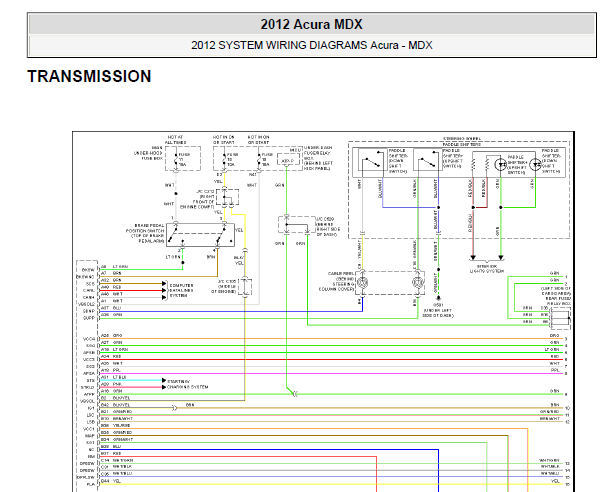Screen dimensions: 601x492
Task: Click the "MIDDLE OF ENGINE" label
Action: coord(225,289)
